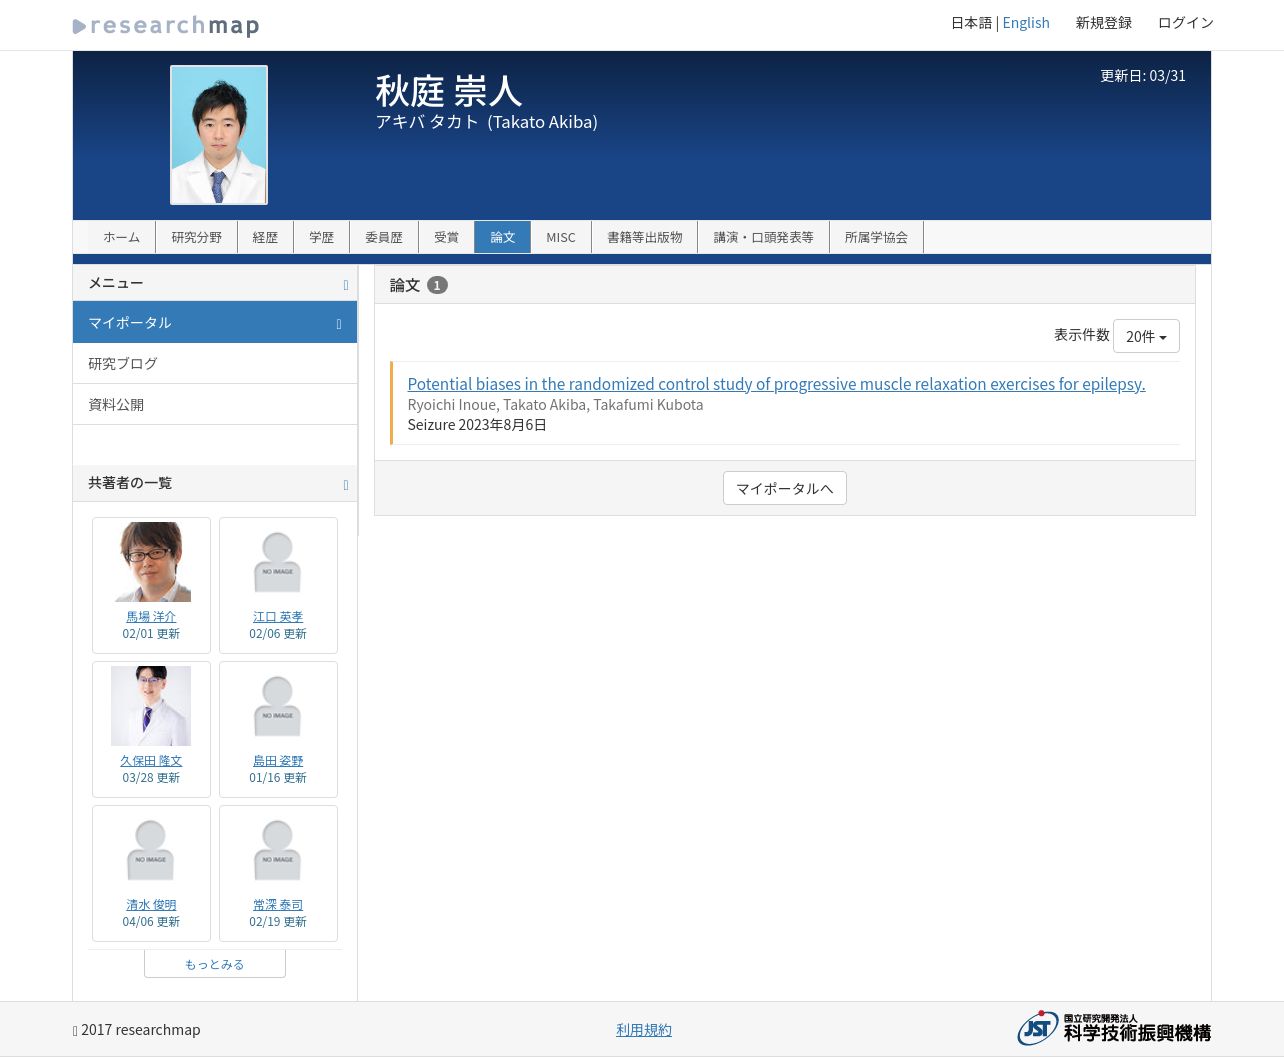Viewport: 1284px width, 1057px height.
Task: Switch language to English
Action: (x=1026, y=22)
